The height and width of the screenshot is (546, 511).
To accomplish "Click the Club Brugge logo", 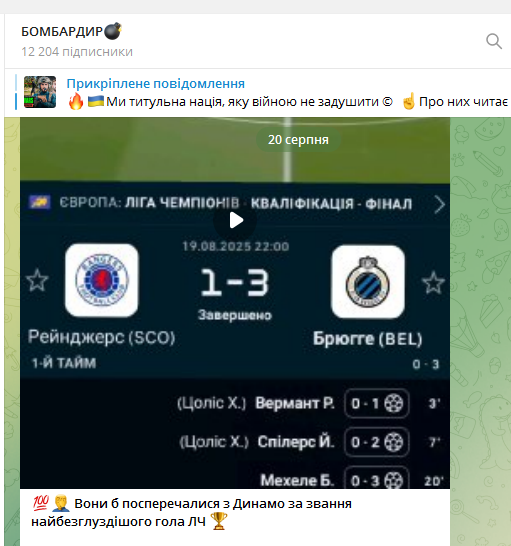I will (x=368, y=282).
